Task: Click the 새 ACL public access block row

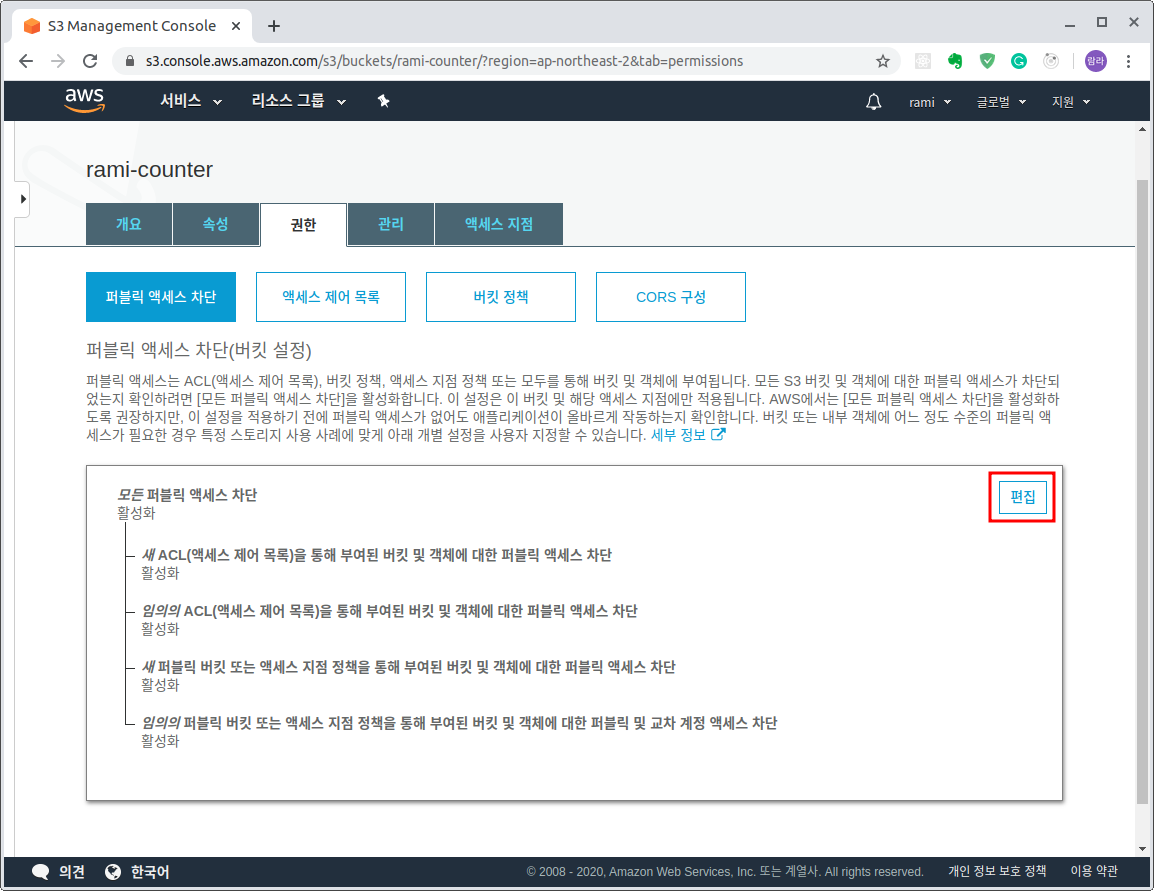Action: click(x=377, y=555)
